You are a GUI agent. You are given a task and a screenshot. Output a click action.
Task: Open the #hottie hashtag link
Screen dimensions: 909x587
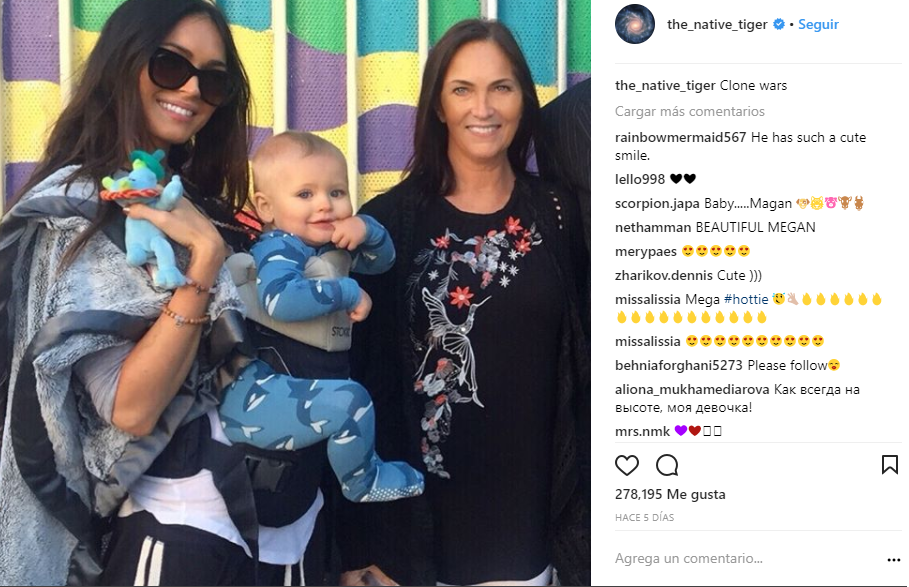pos(746,300)
